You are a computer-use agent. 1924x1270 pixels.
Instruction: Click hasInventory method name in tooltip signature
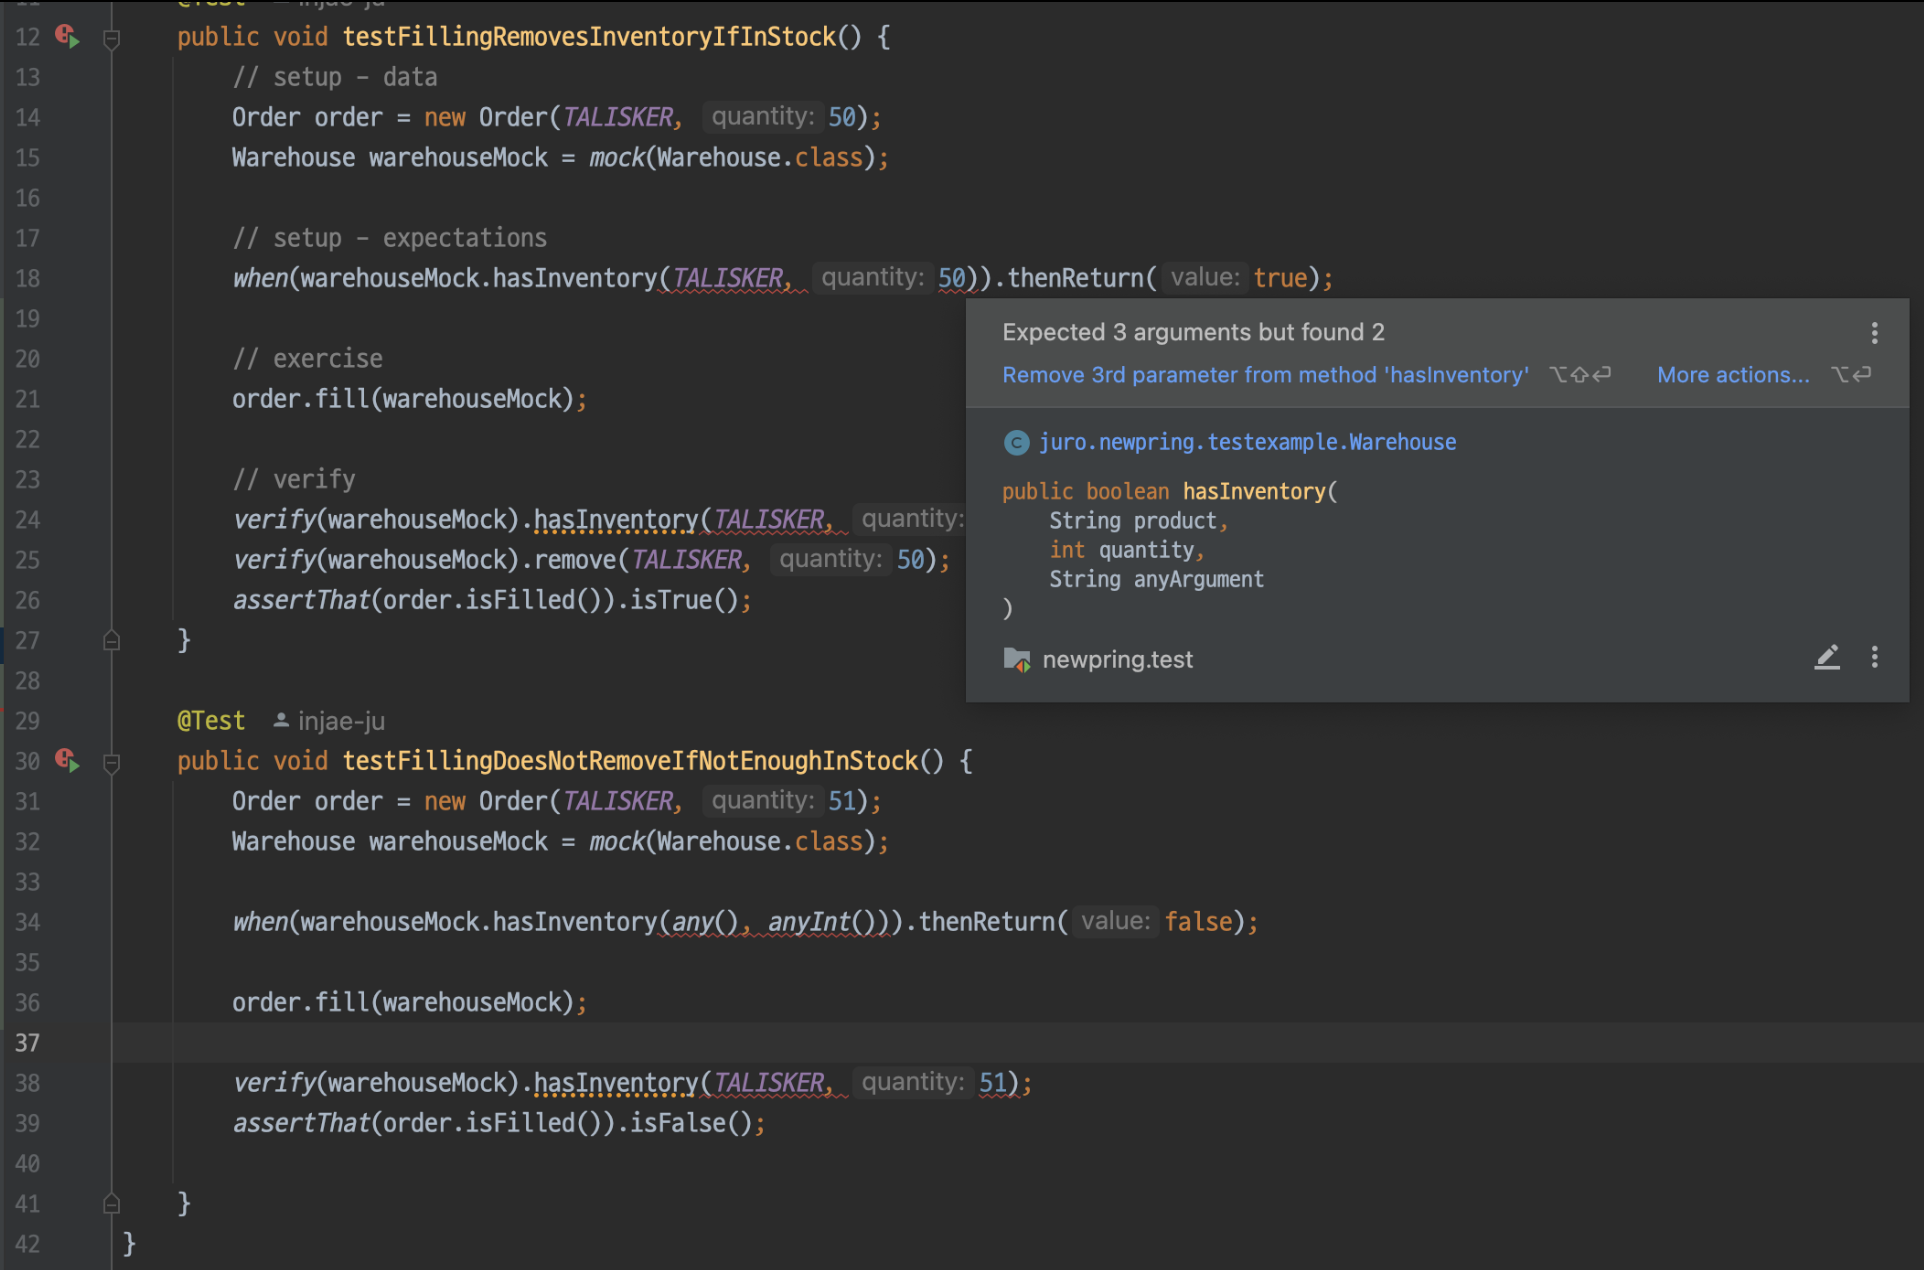(x=1254, y=492)
